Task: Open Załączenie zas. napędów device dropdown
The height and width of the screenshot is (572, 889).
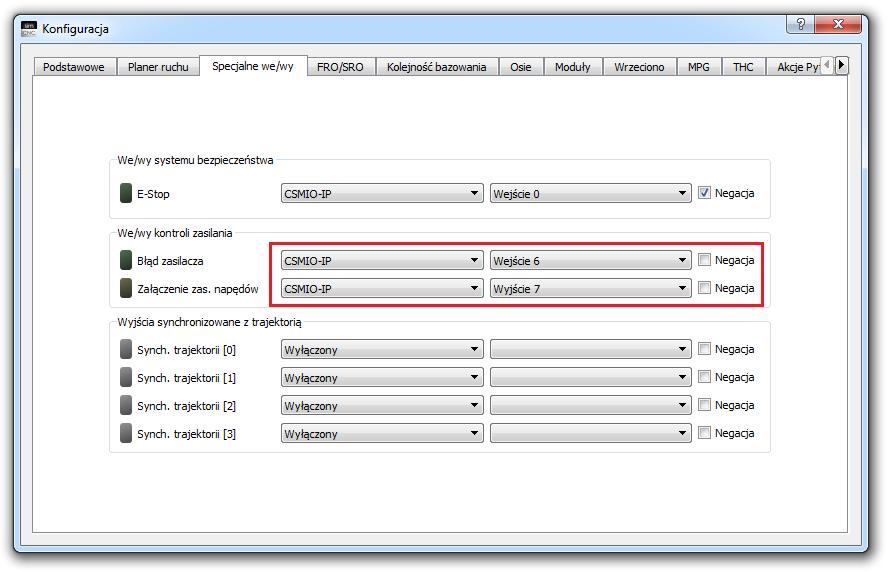Action: pos(382,289)
